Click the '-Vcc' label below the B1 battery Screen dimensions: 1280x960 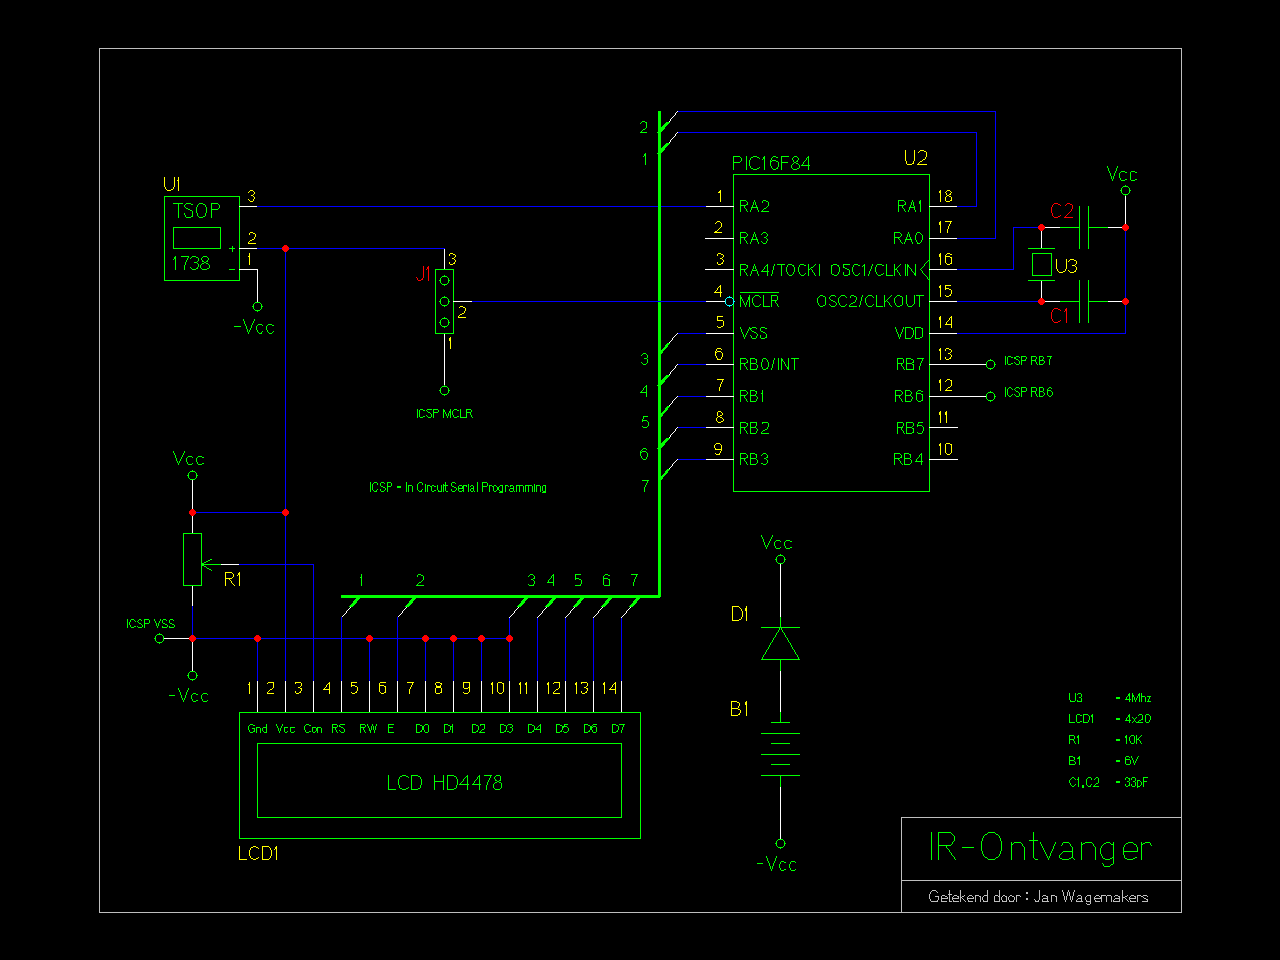coord(777,865)
